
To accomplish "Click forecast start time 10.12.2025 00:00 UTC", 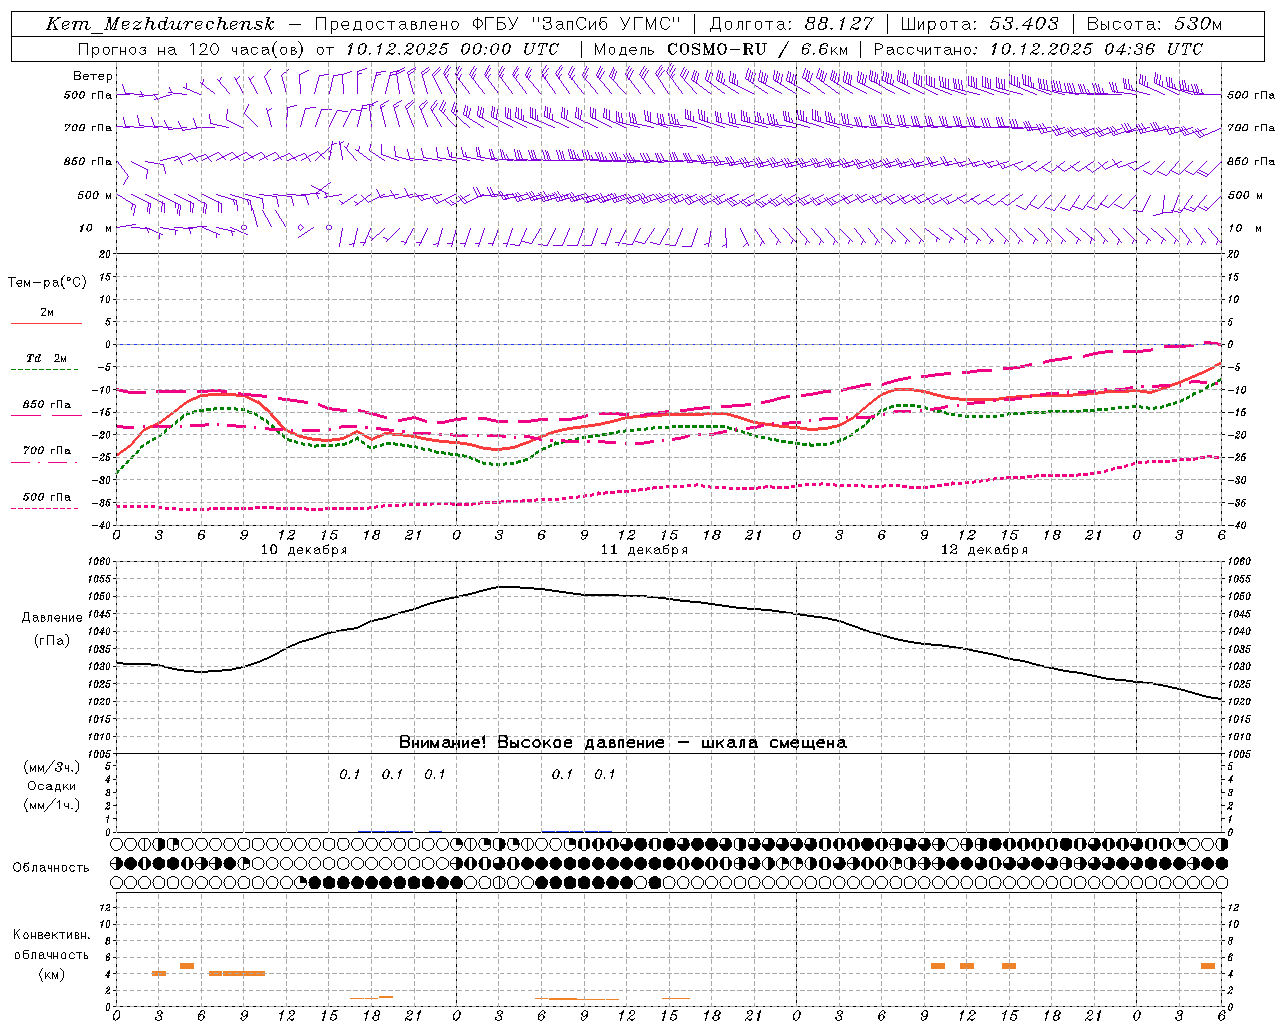I will click(452, 49).
